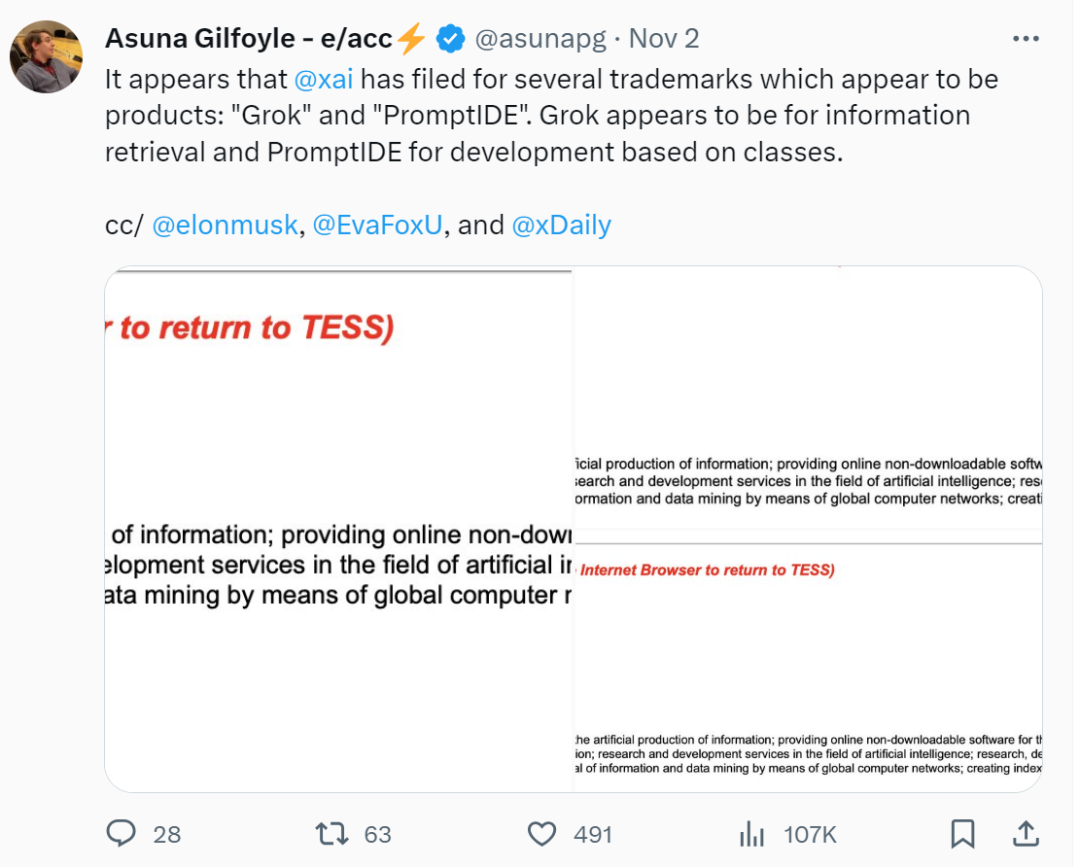
Task: Open Asuna Gilfoyle's profile avatar
Action: point(46,56)
